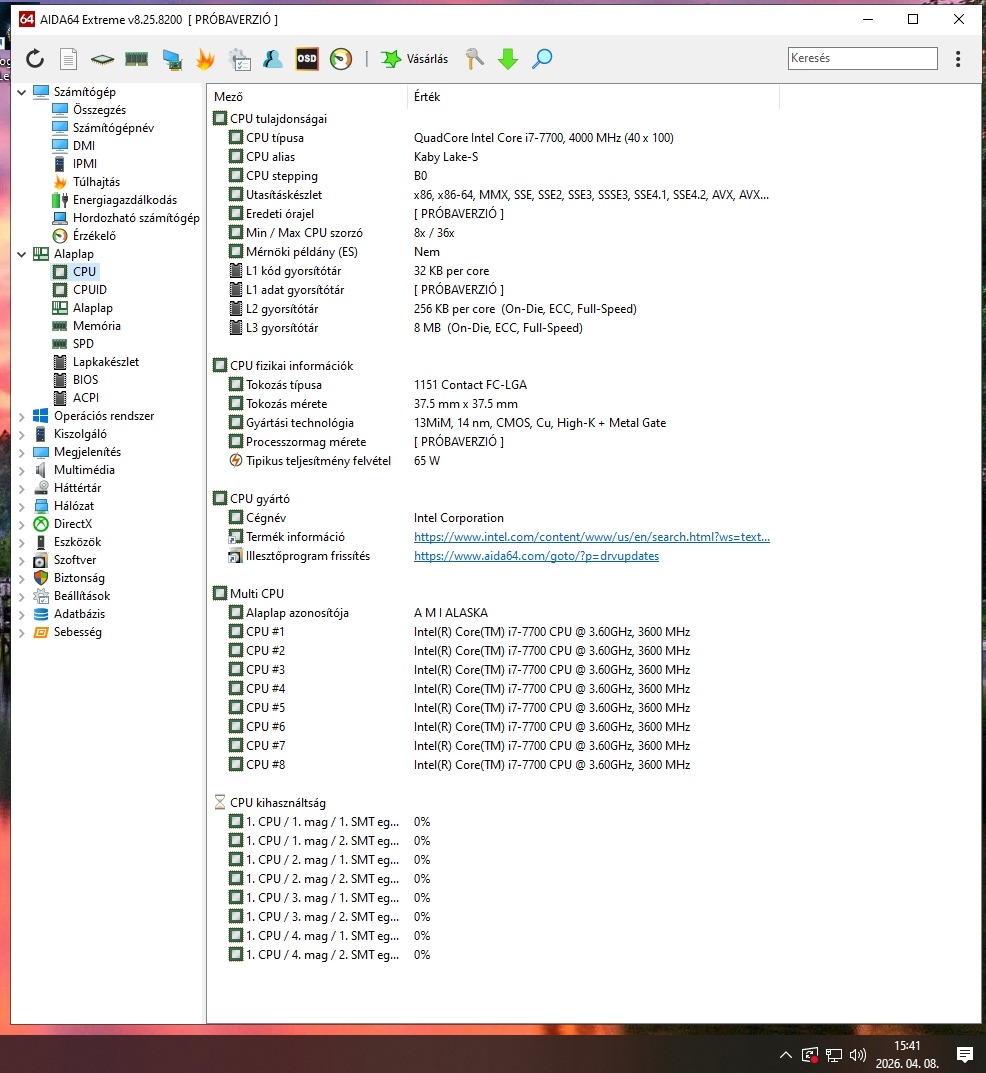Click the Beállítások gear icon
This screenshot has width=986, height=1073.
(x=41, y=596)
